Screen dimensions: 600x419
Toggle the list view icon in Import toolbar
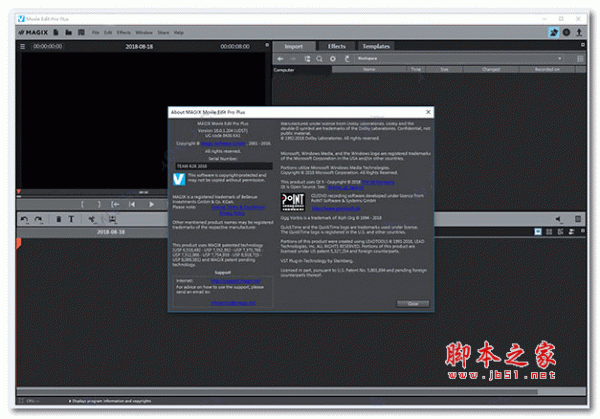coord(580,59)
